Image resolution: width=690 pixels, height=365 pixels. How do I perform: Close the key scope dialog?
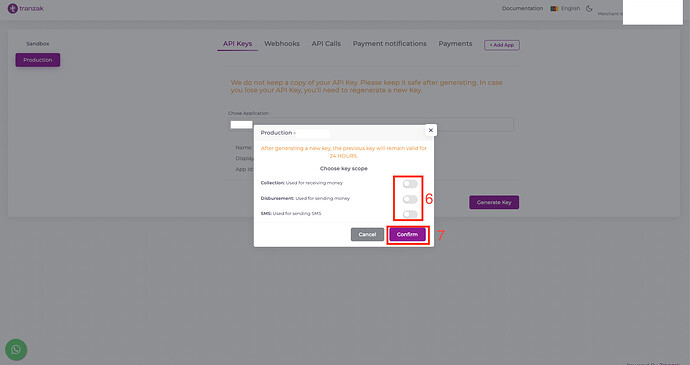431,130
